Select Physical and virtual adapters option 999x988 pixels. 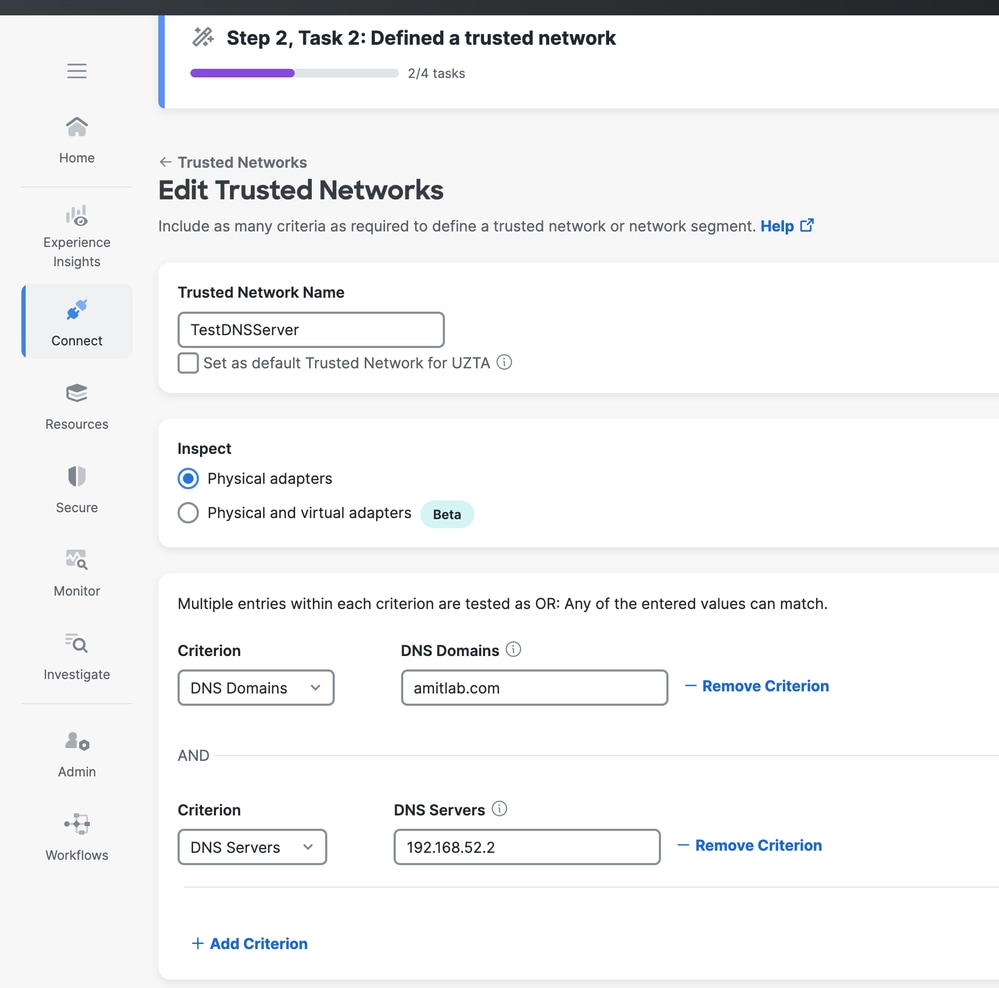pyautogui.click(x=188, y=513)
